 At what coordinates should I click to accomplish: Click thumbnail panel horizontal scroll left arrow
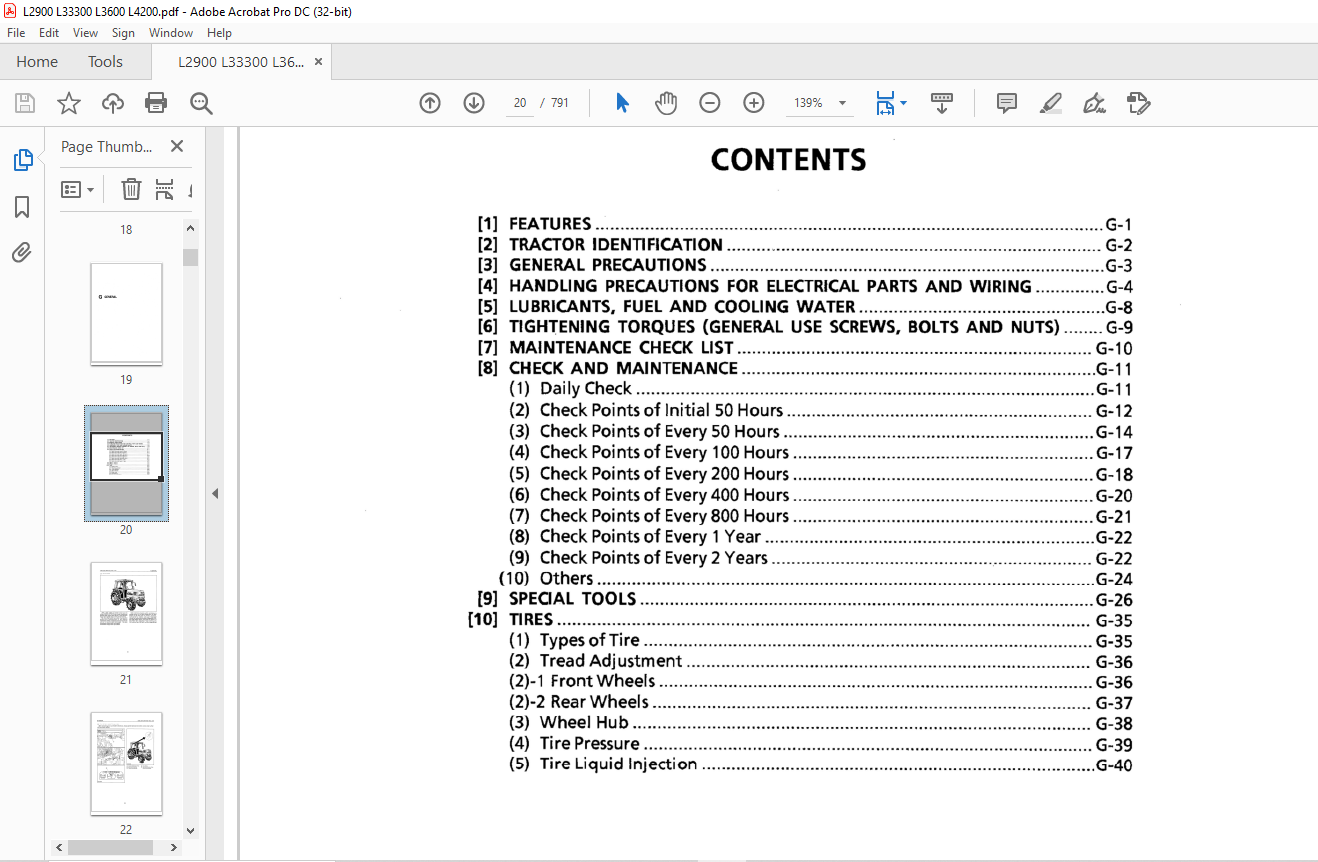tap(61, 847)
